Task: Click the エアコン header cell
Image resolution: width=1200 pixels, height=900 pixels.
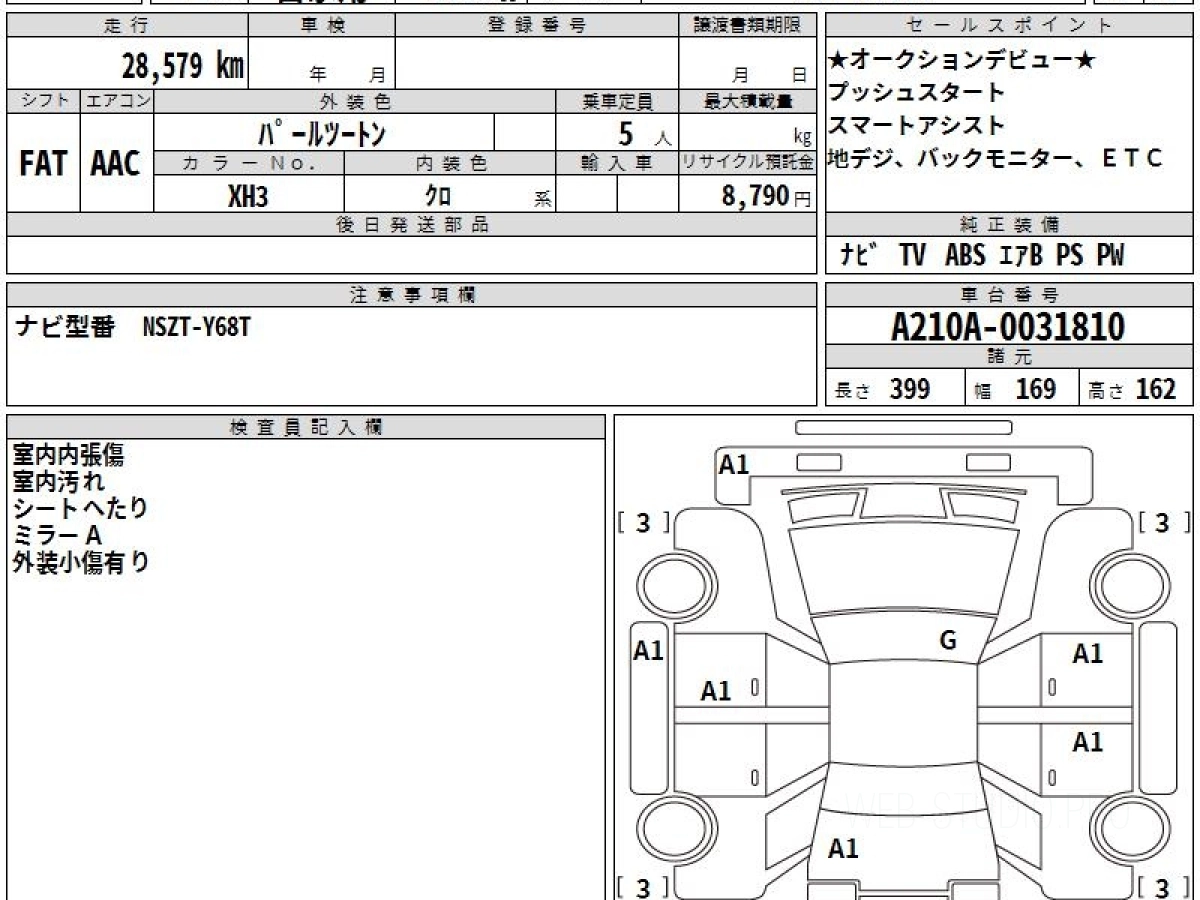Action: [116, 101]
